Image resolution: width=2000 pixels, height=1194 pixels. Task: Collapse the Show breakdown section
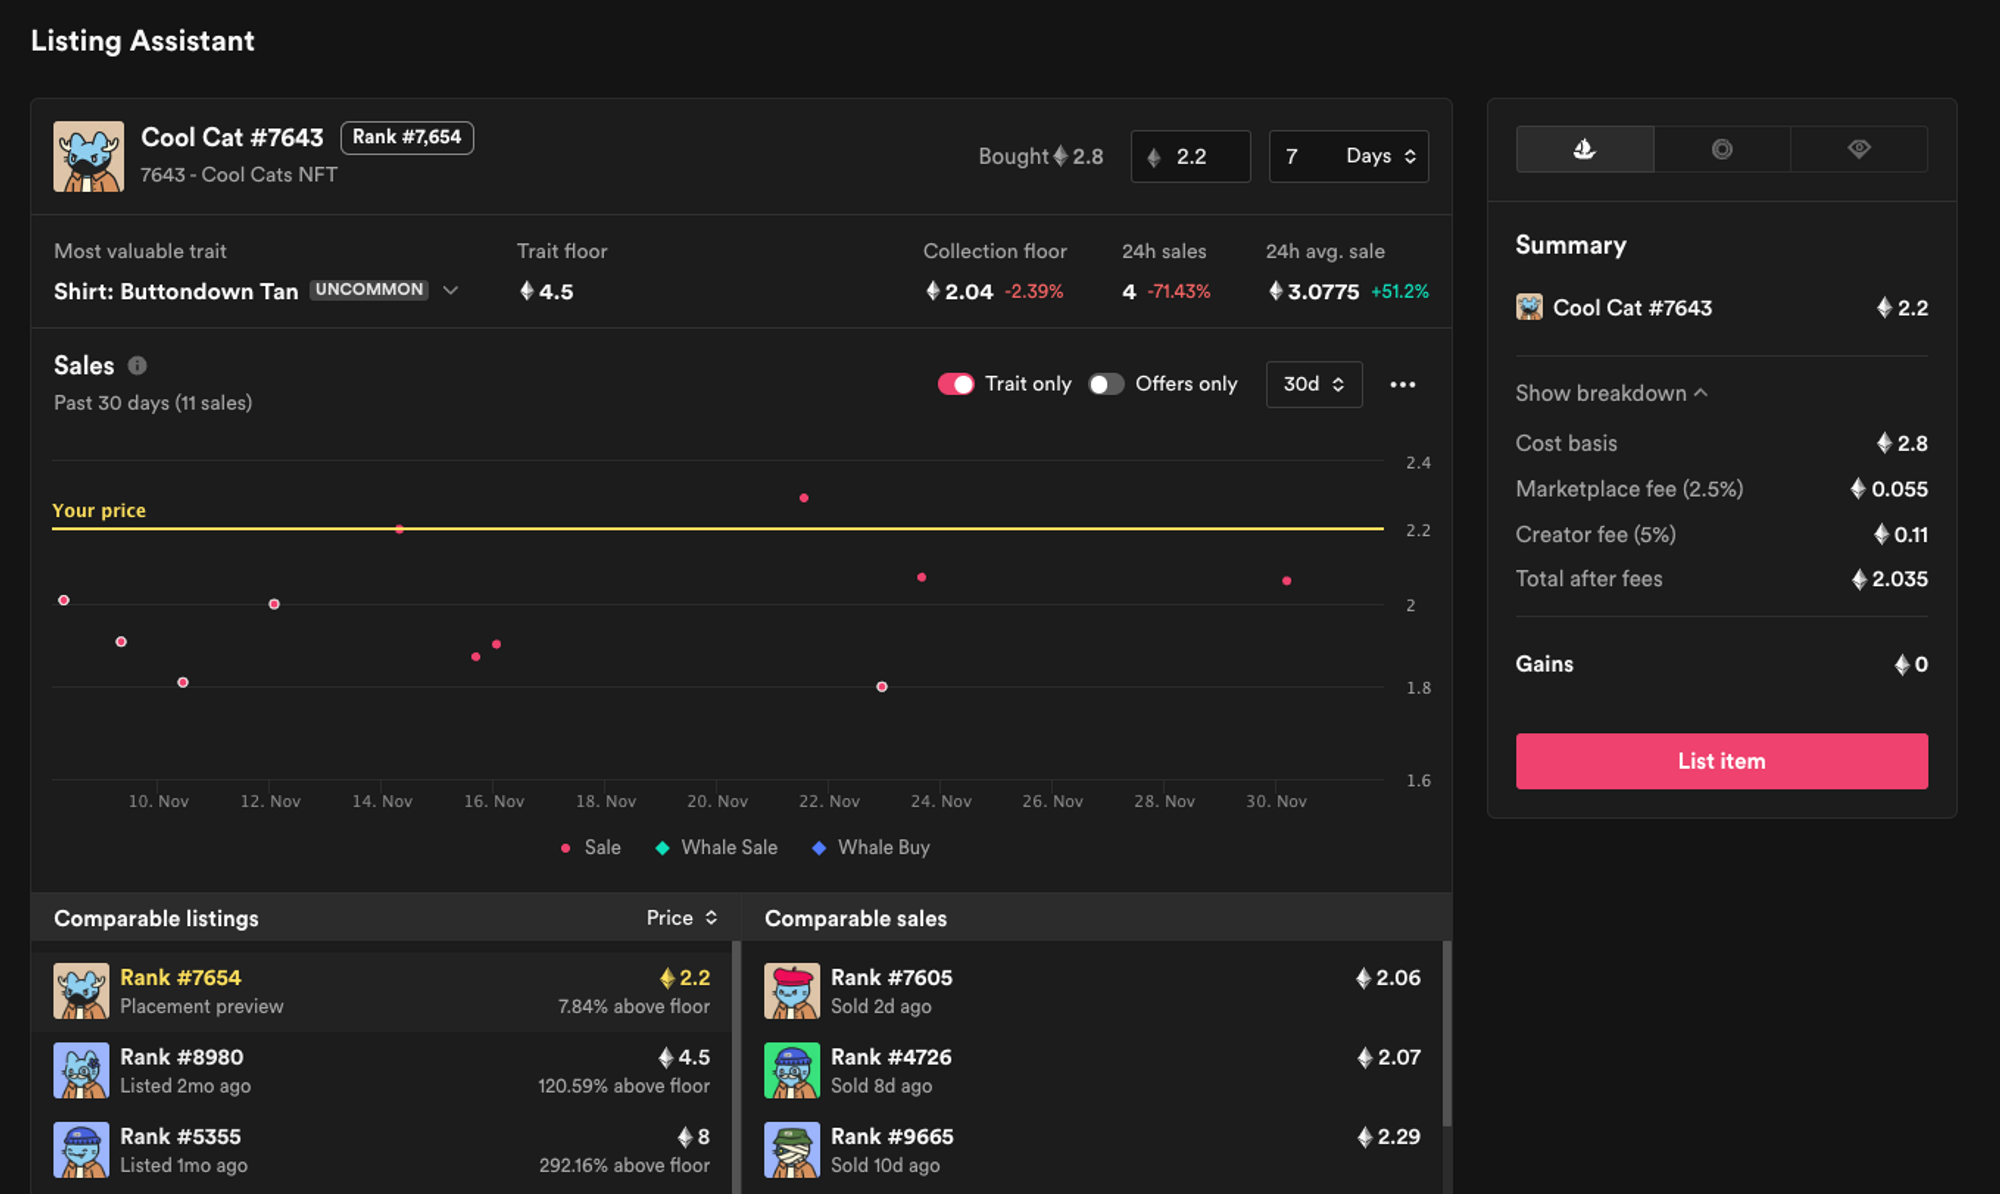(x=1611, y=393)
